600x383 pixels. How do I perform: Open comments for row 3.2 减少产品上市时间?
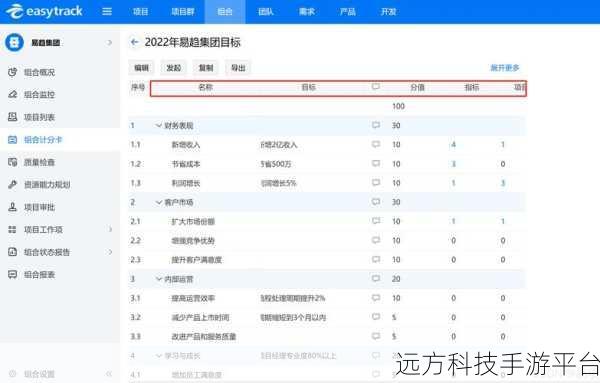[x=376, y=317]
